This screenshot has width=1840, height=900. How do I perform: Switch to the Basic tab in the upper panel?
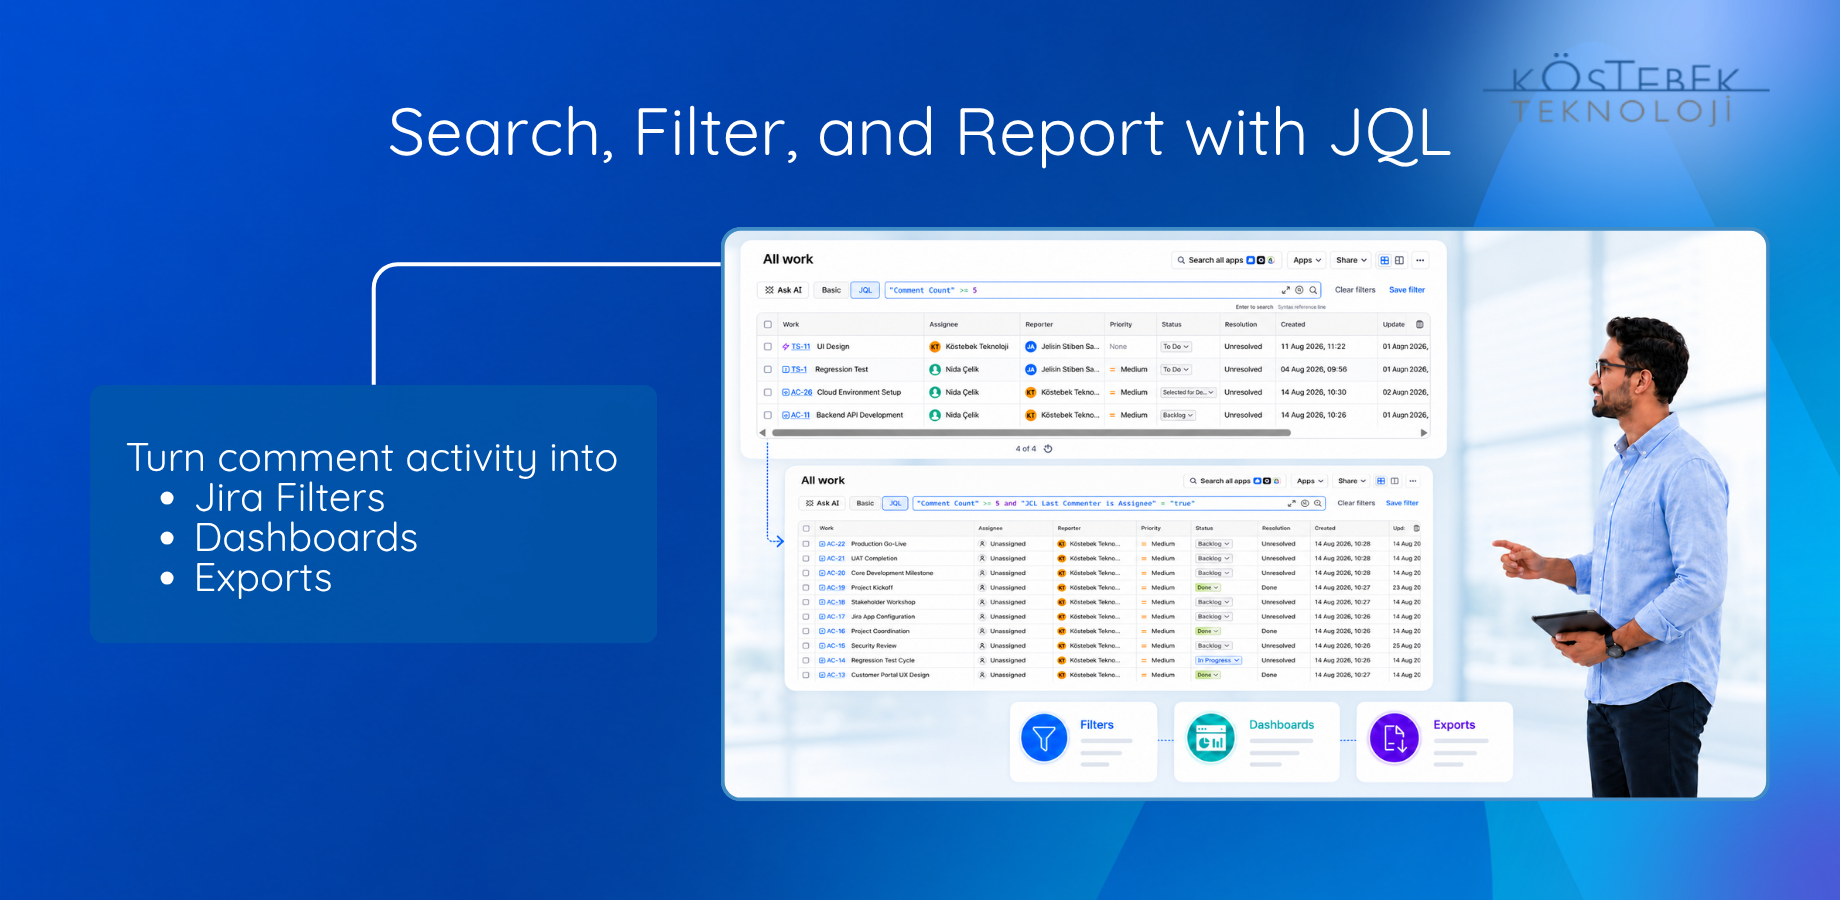(831, 290)
